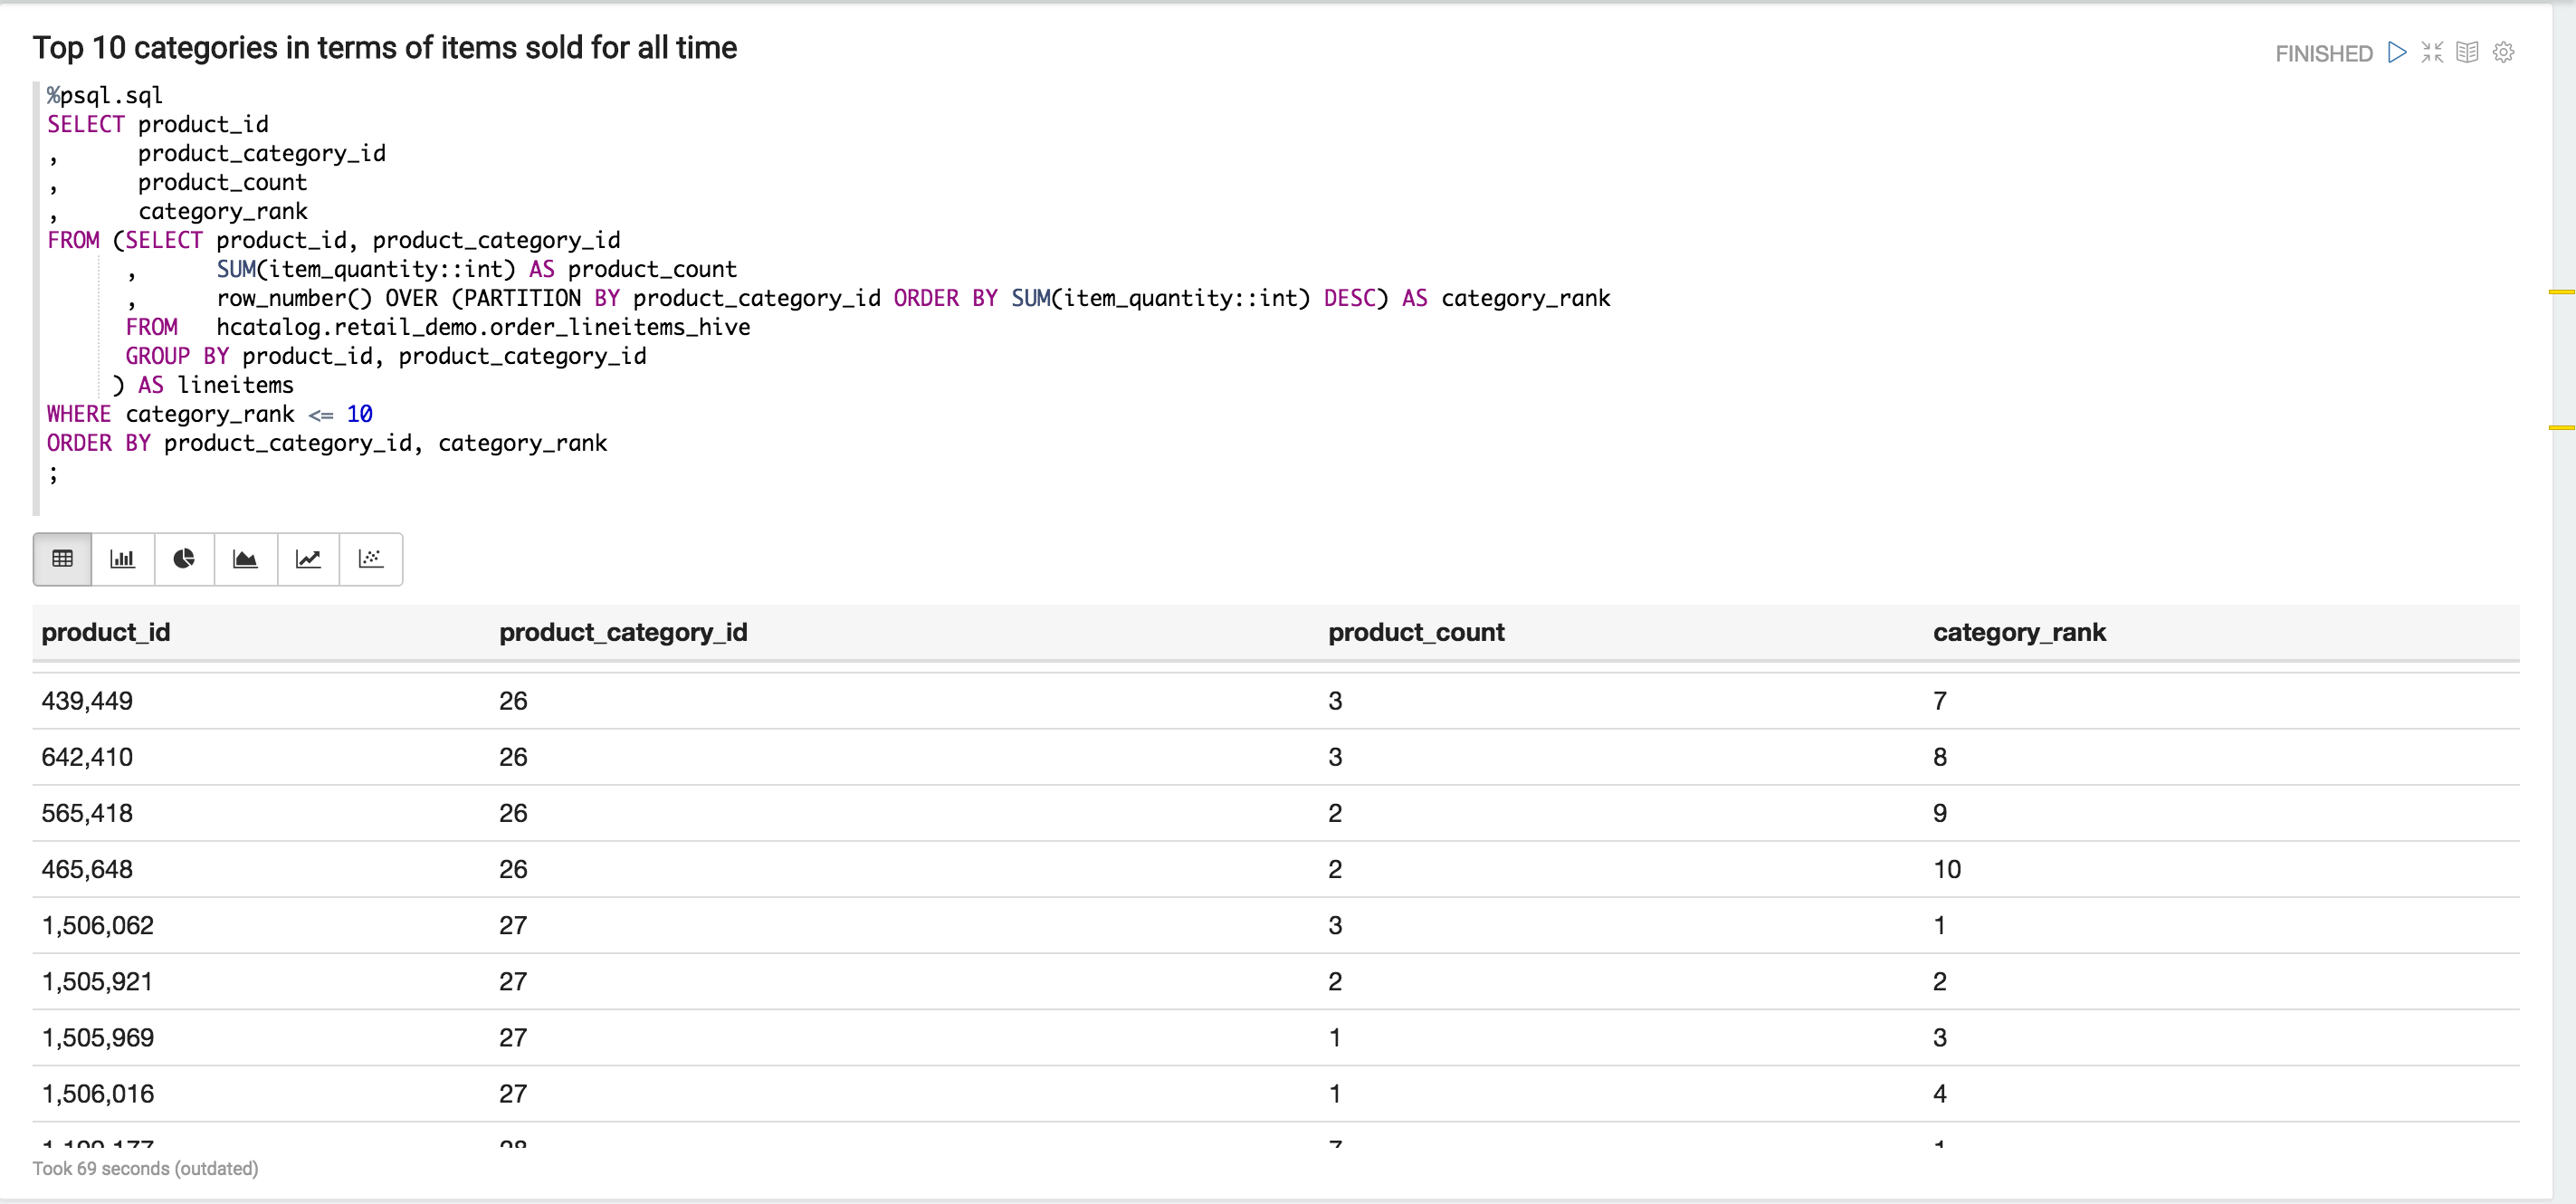Run the SQL paragraph again

[x=2396, y=52]
